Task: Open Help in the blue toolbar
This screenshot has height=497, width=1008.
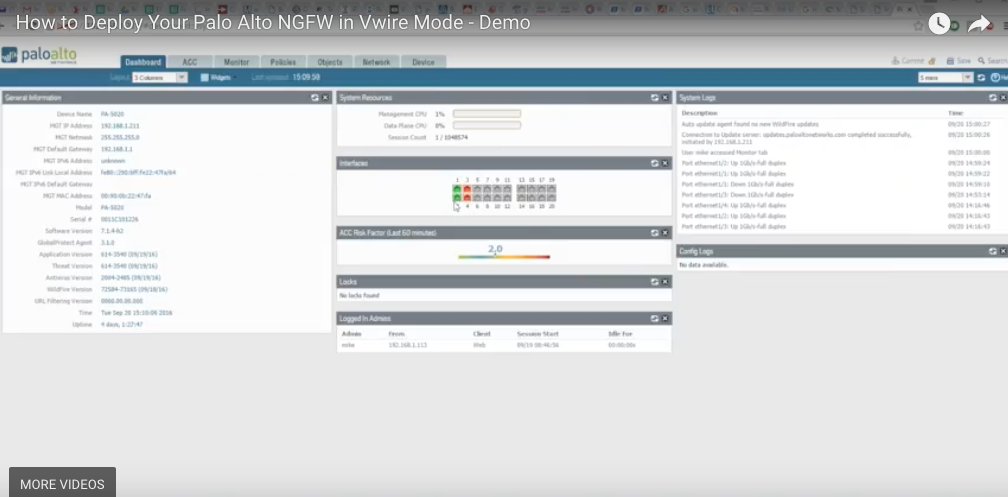Action: pyautogui.click(x=999, y=78)
